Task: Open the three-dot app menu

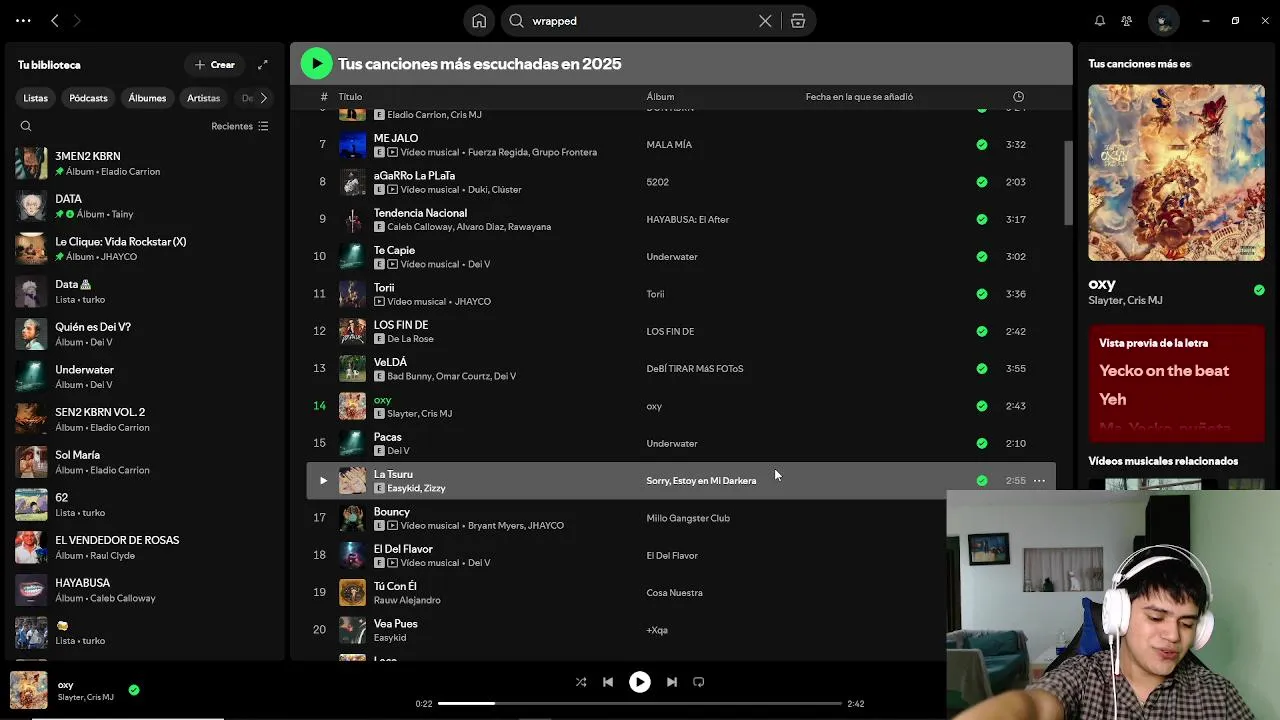Action: point(23,20)
